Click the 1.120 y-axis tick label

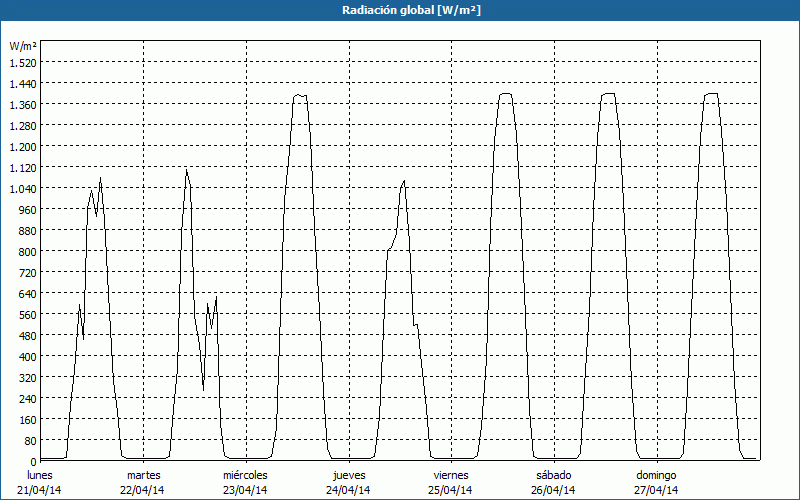22,167
